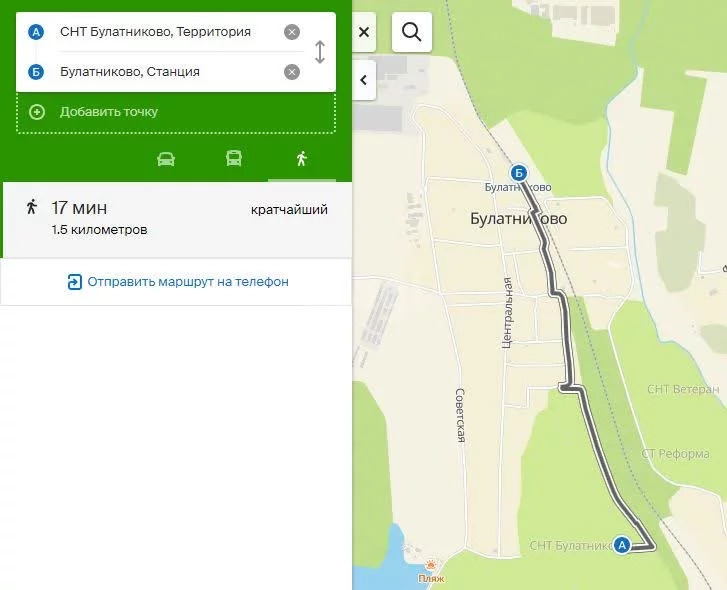This screenshot has width=727, height=590.
Task: Switch to the pedestrian route tab
Action: (x=301, y=159)
